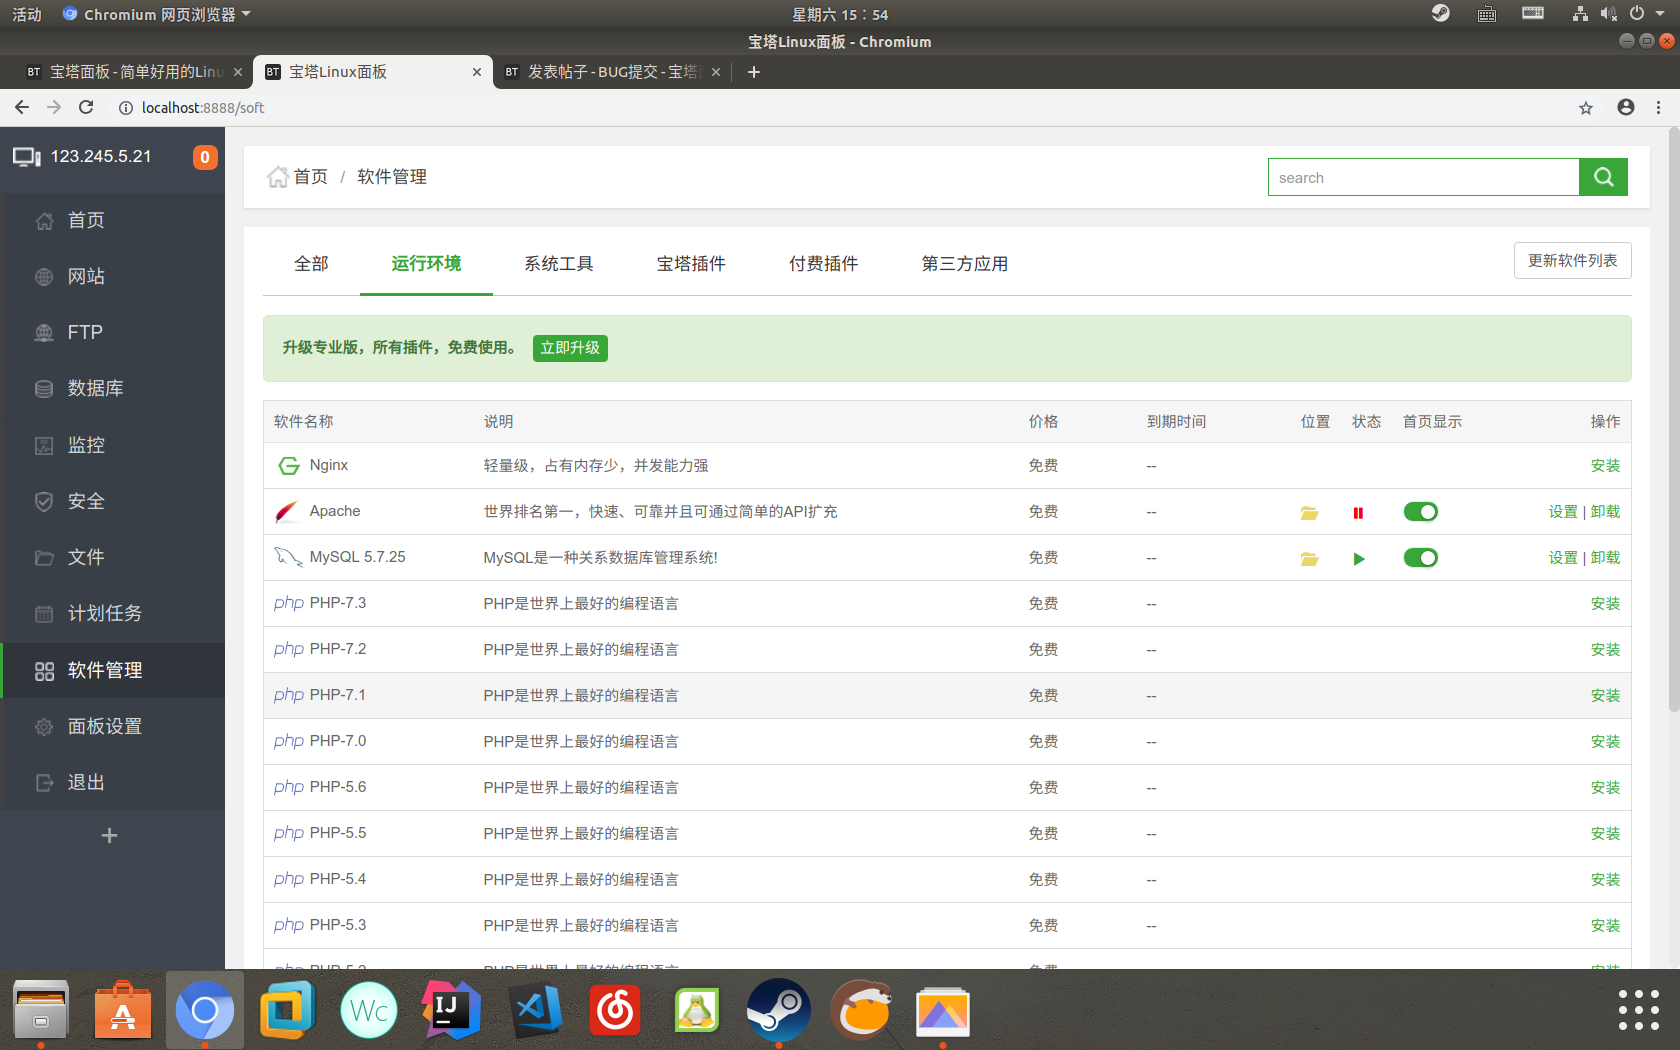Open the clock showing 星期六 15:54
1680x1050 pixels.
click(x=840, y=14)
